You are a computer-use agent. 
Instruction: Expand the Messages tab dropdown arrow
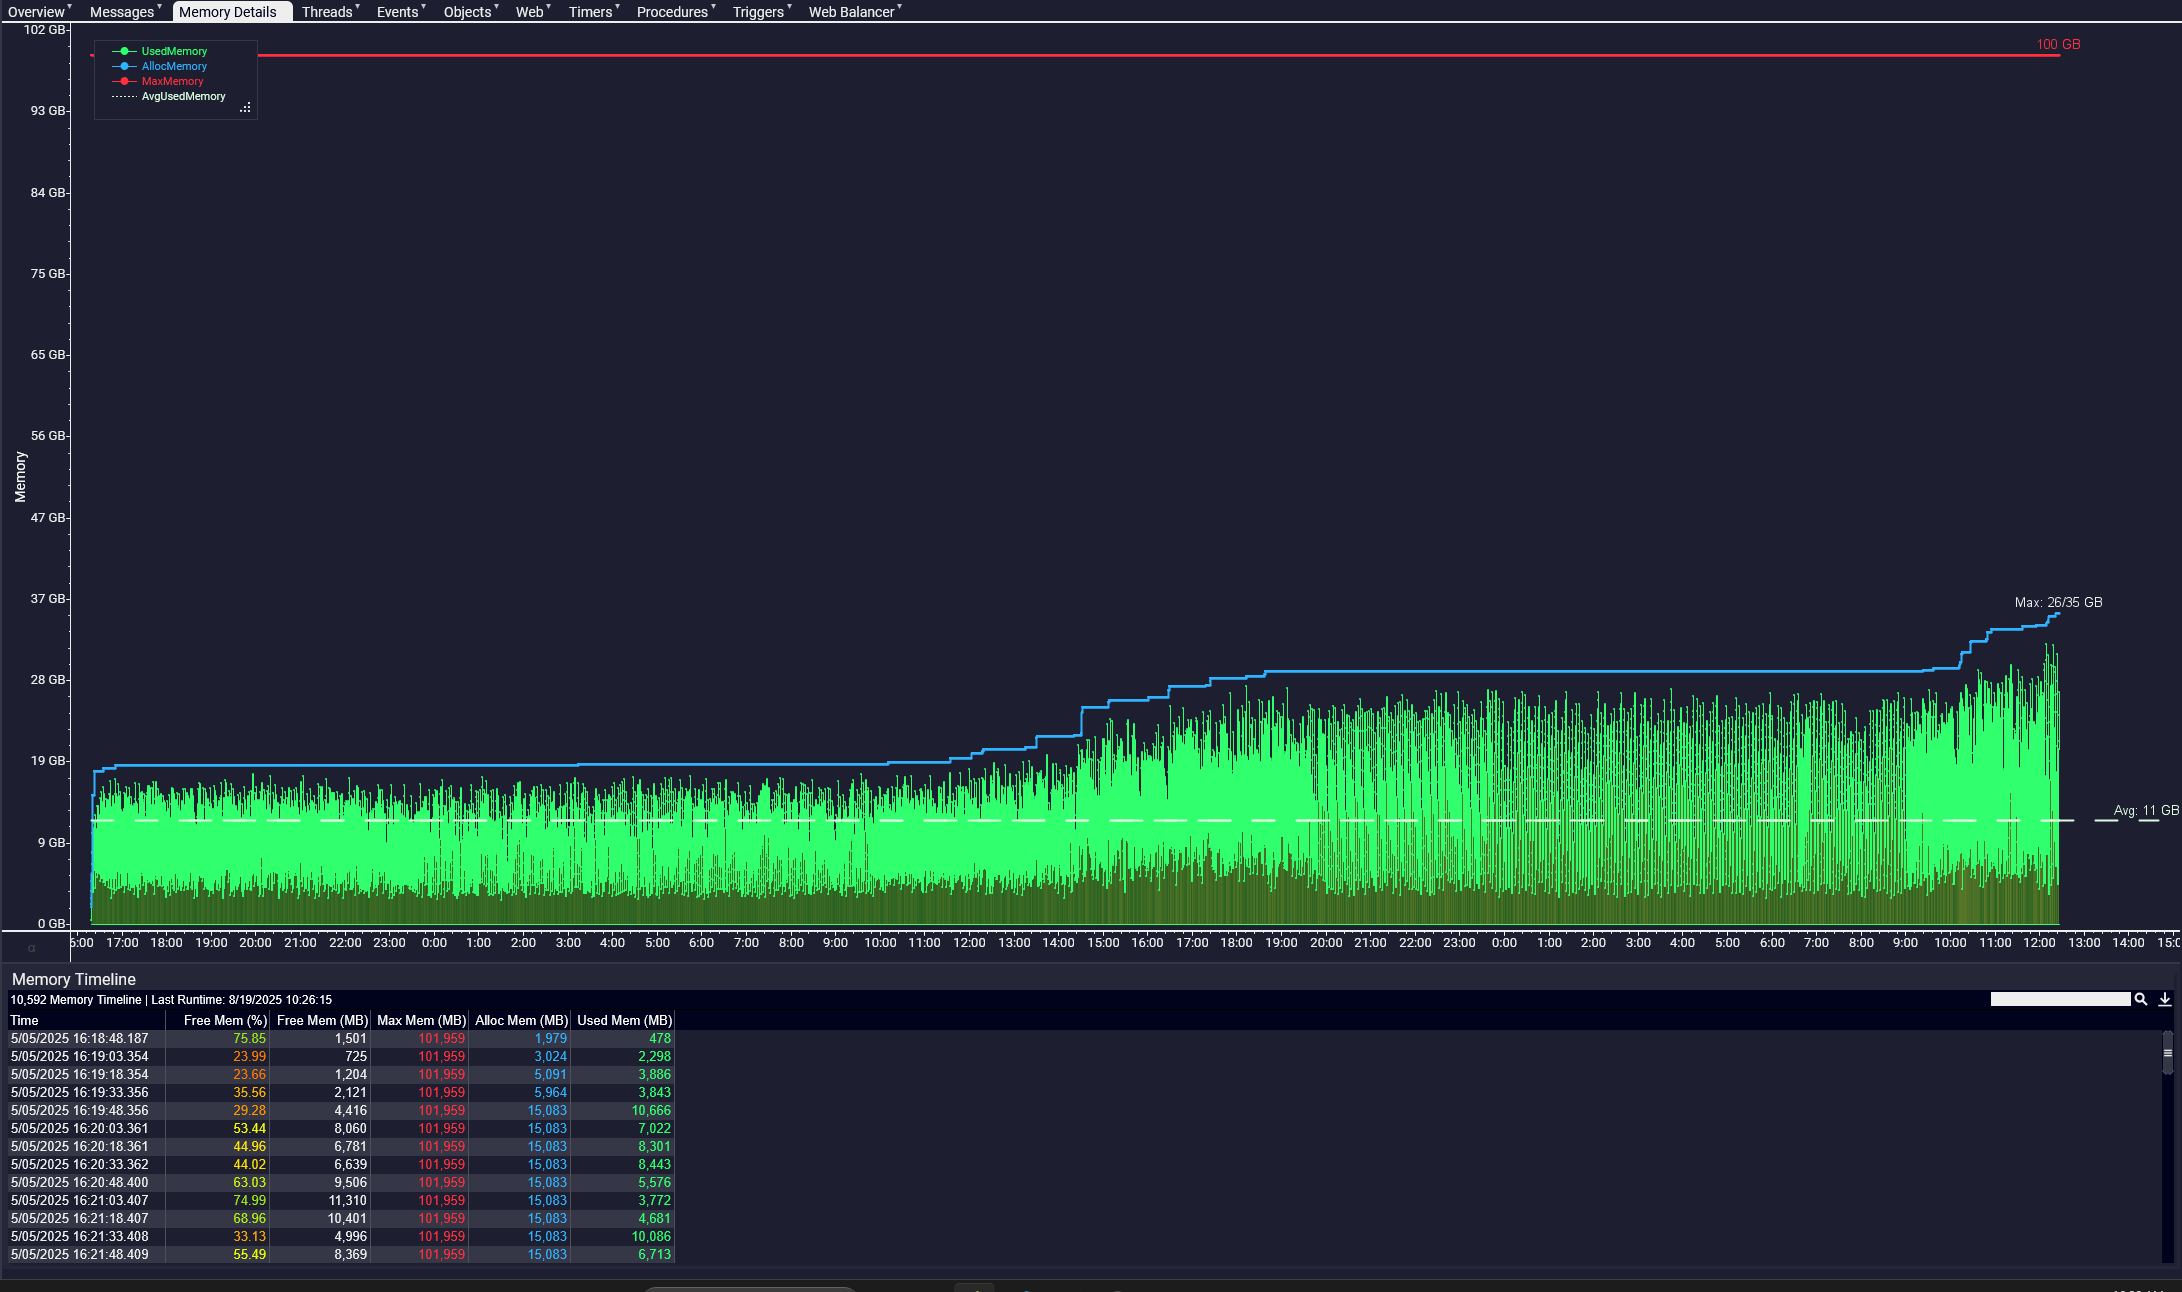click(x=159, y=7)
